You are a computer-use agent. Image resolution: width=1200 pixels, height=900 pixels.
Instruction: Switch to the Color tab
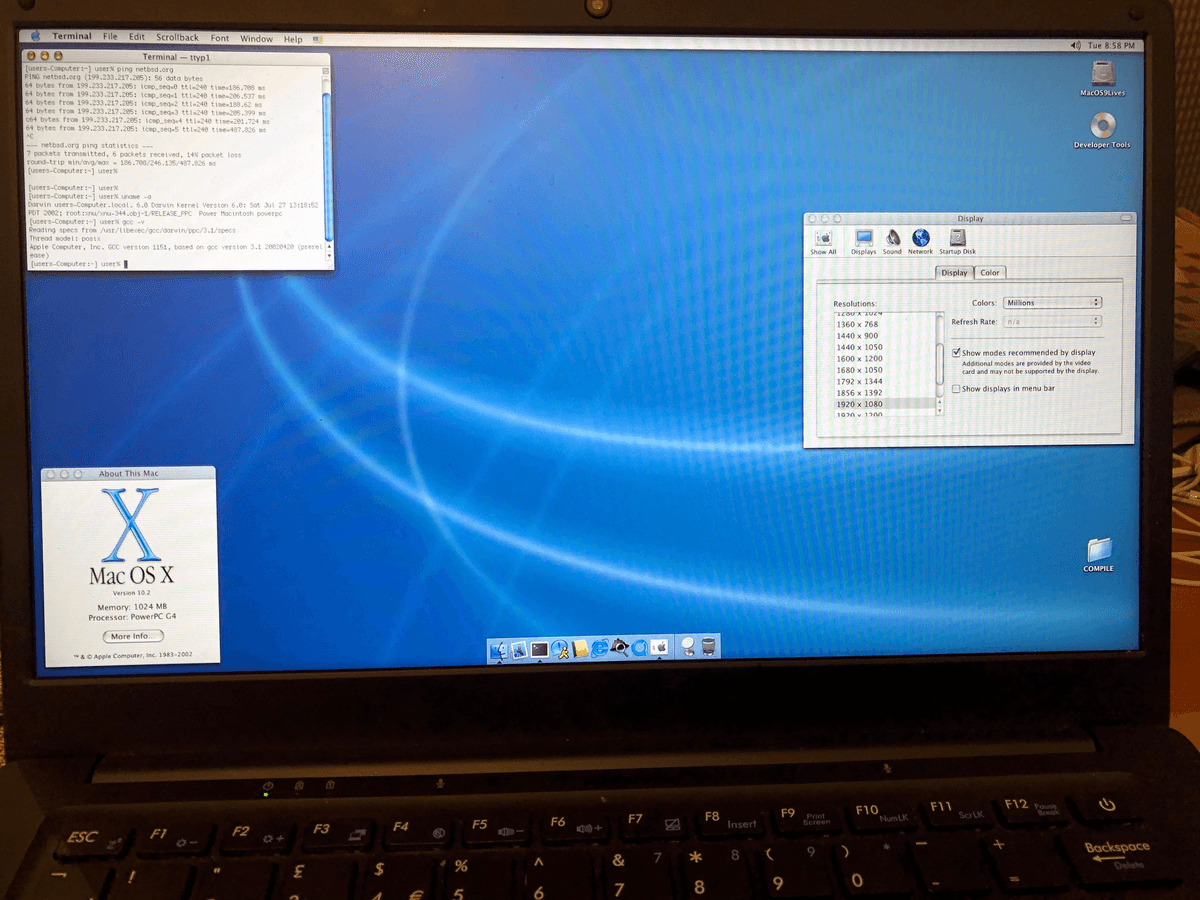990,272
